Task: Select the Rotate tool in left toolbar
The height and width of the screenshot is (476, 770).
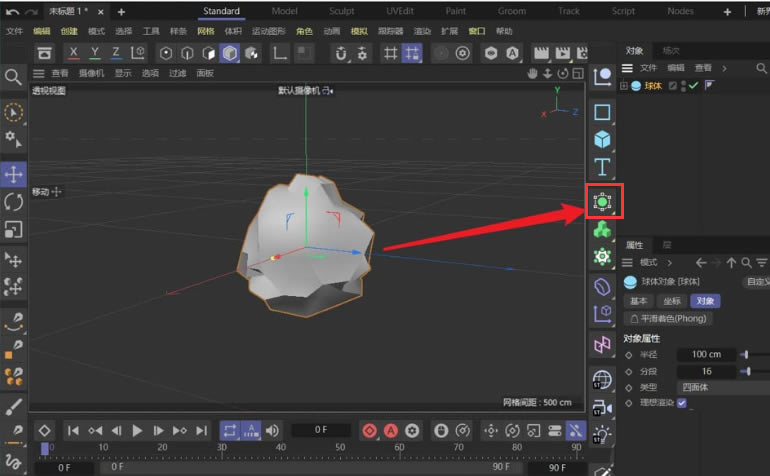Action: click(13, 202)
